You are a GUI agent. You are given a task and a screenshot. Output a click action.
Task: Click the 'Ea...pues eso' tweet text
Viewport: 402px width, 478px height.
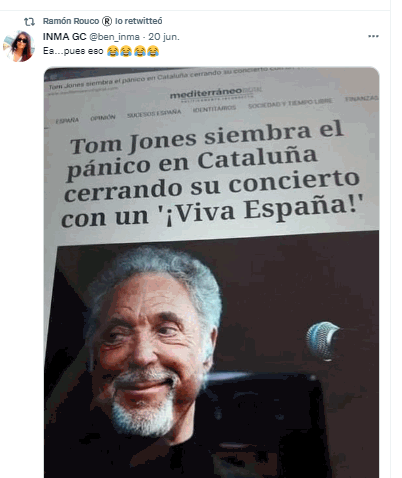coord(73,51)
